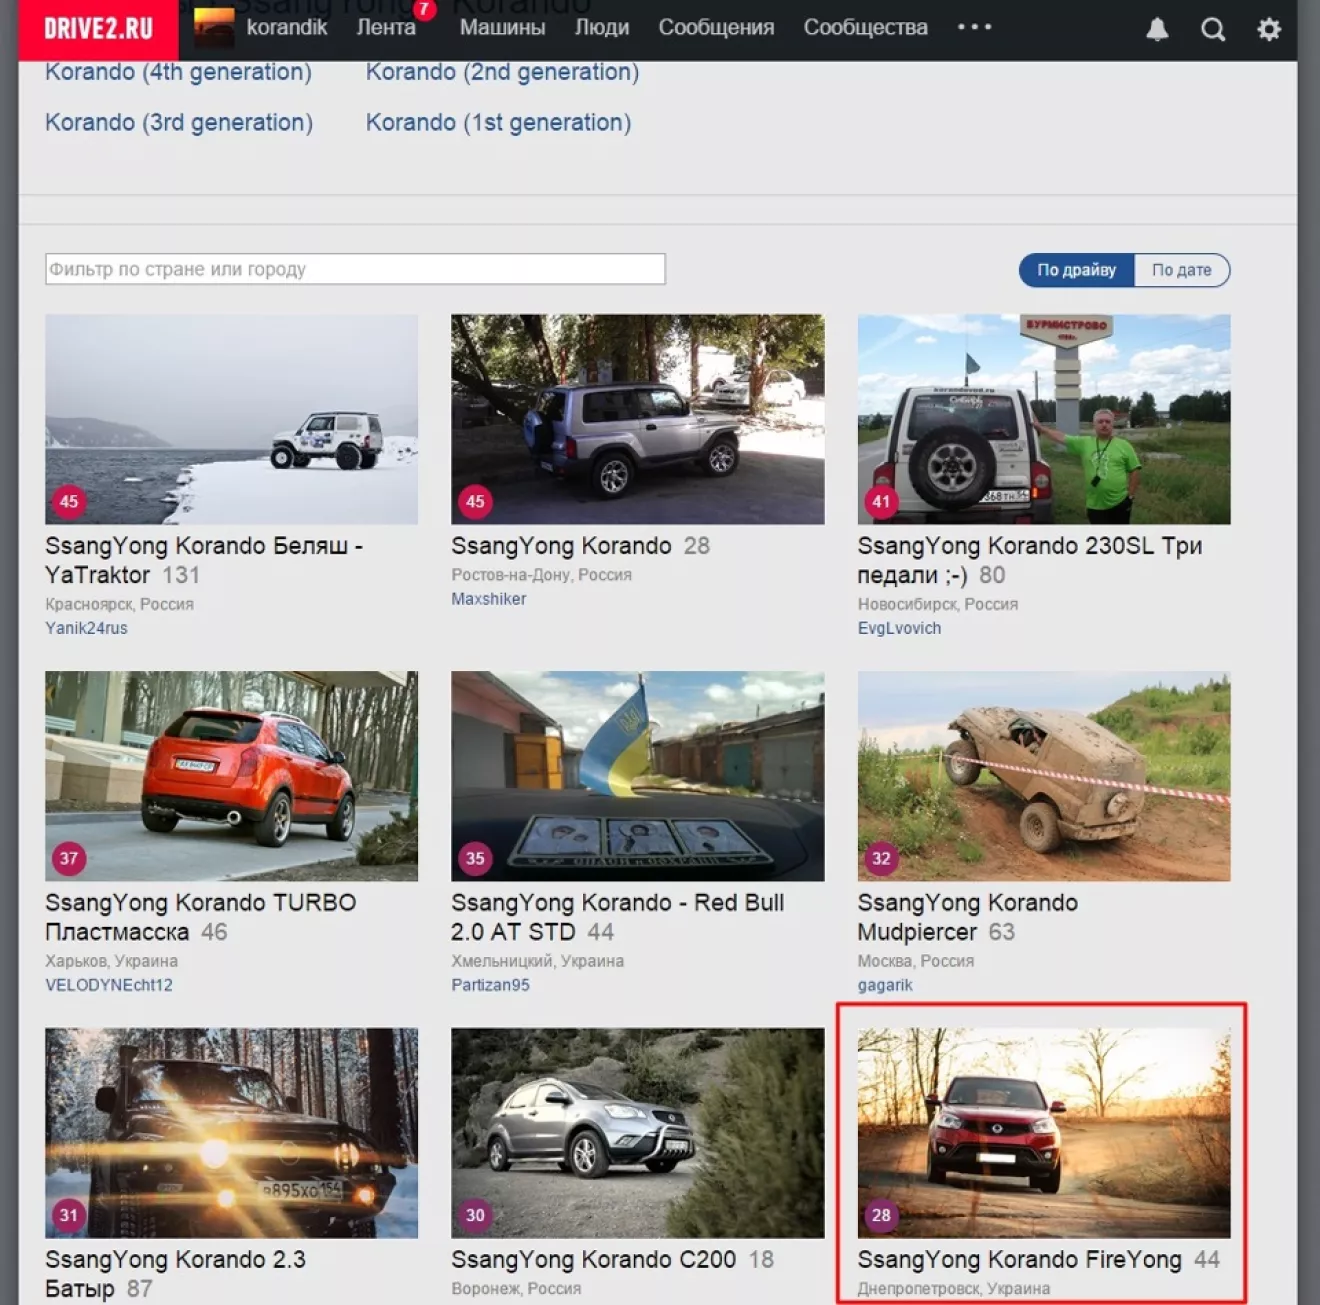Sort cars by По драйву
This screenshot has height=1305, width=1320.
[x=1076, y=270]
